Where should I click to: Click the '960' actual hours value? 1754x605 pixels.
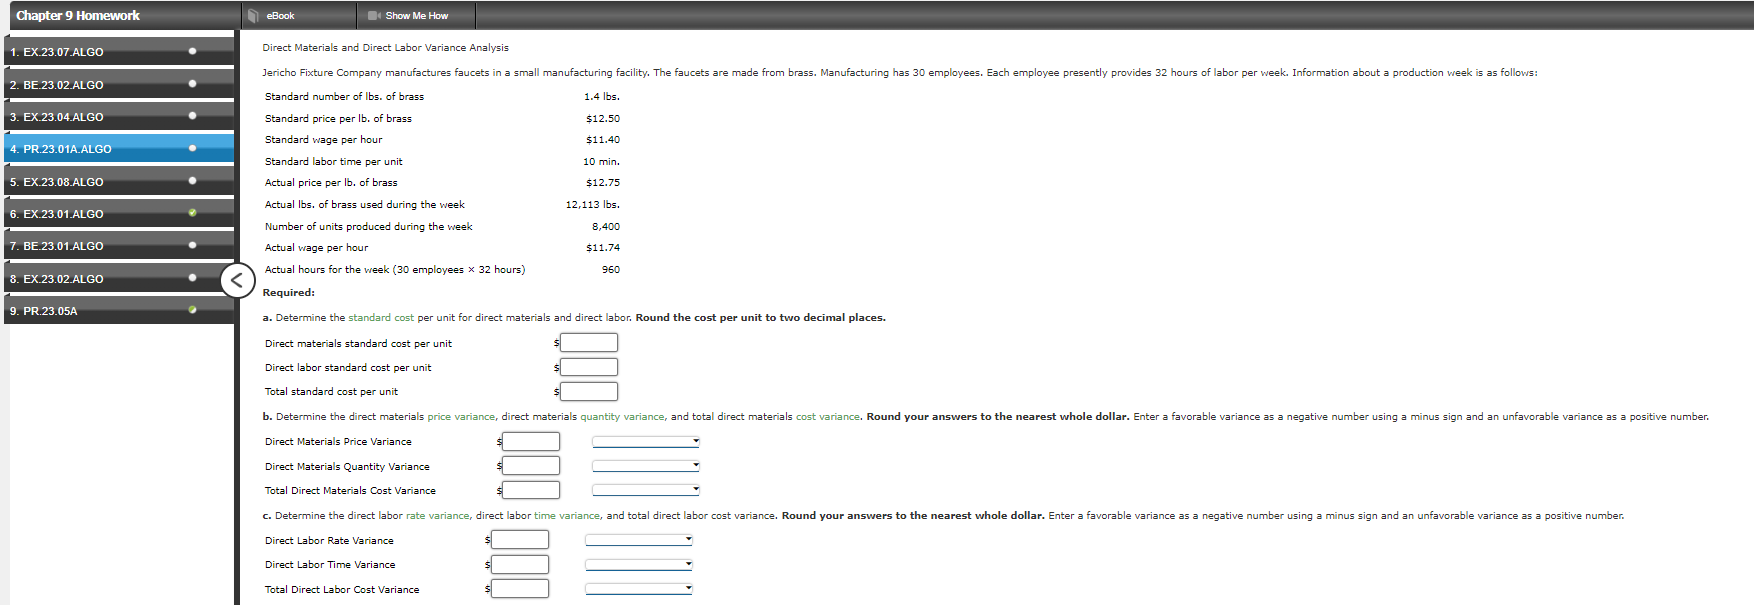(611, 270)
